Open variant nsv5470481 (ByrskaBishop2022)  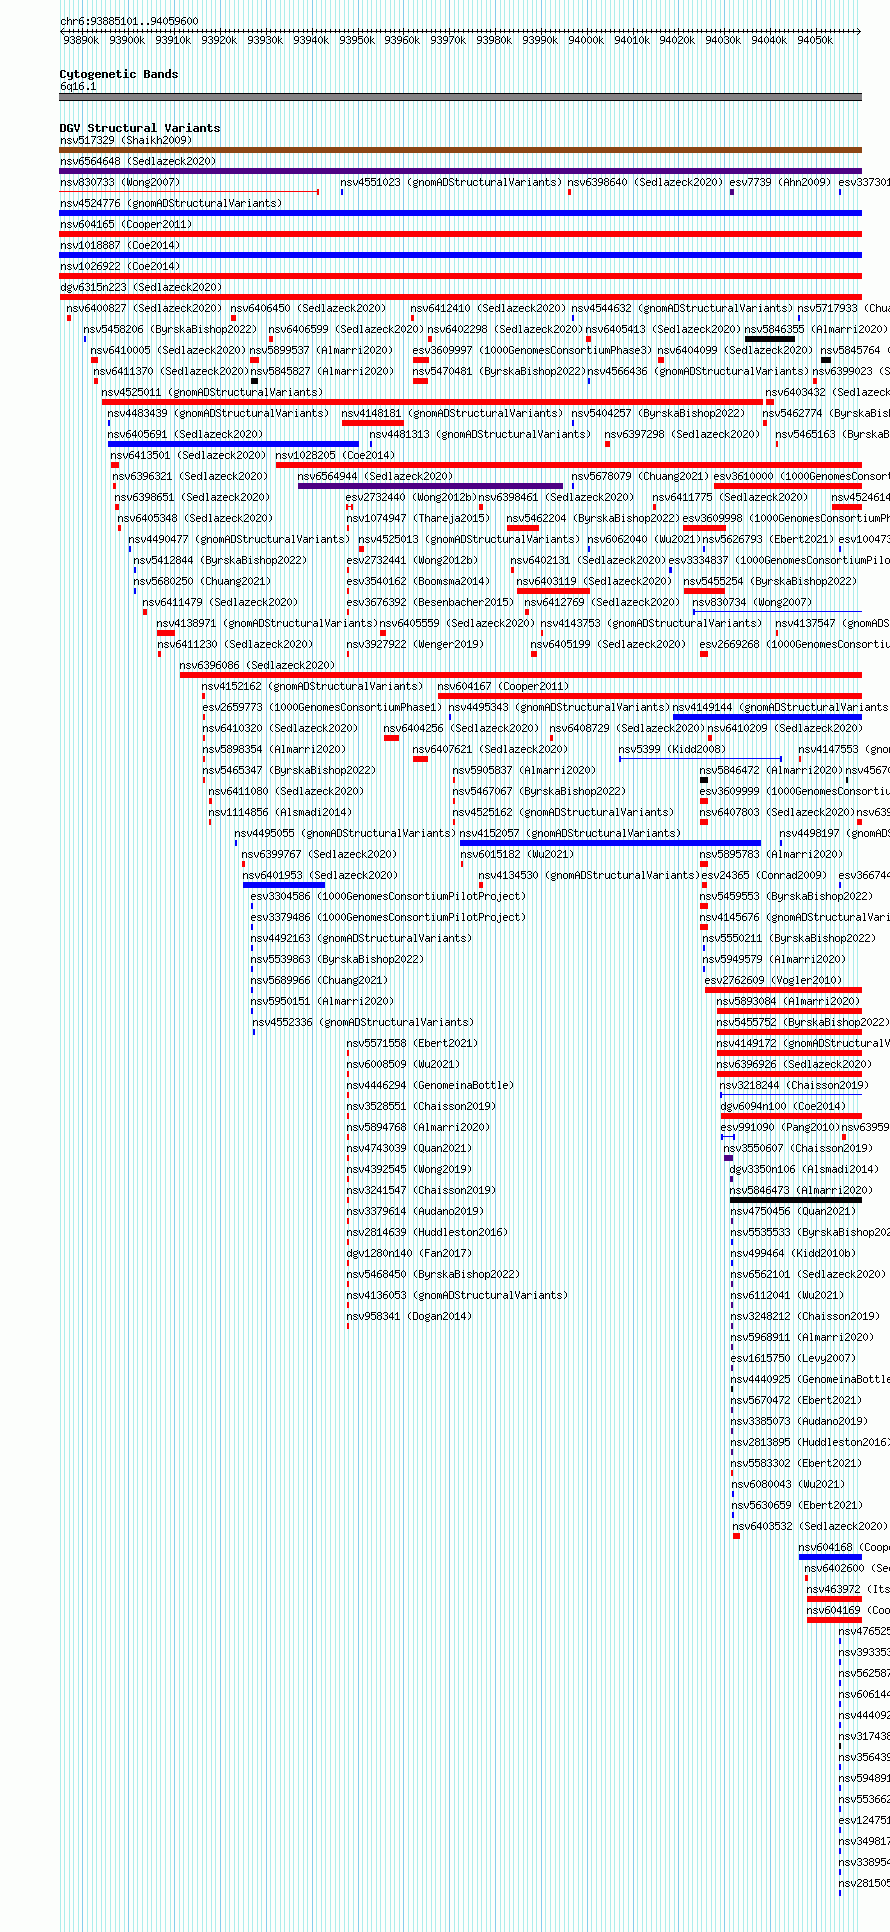point(499,372)
